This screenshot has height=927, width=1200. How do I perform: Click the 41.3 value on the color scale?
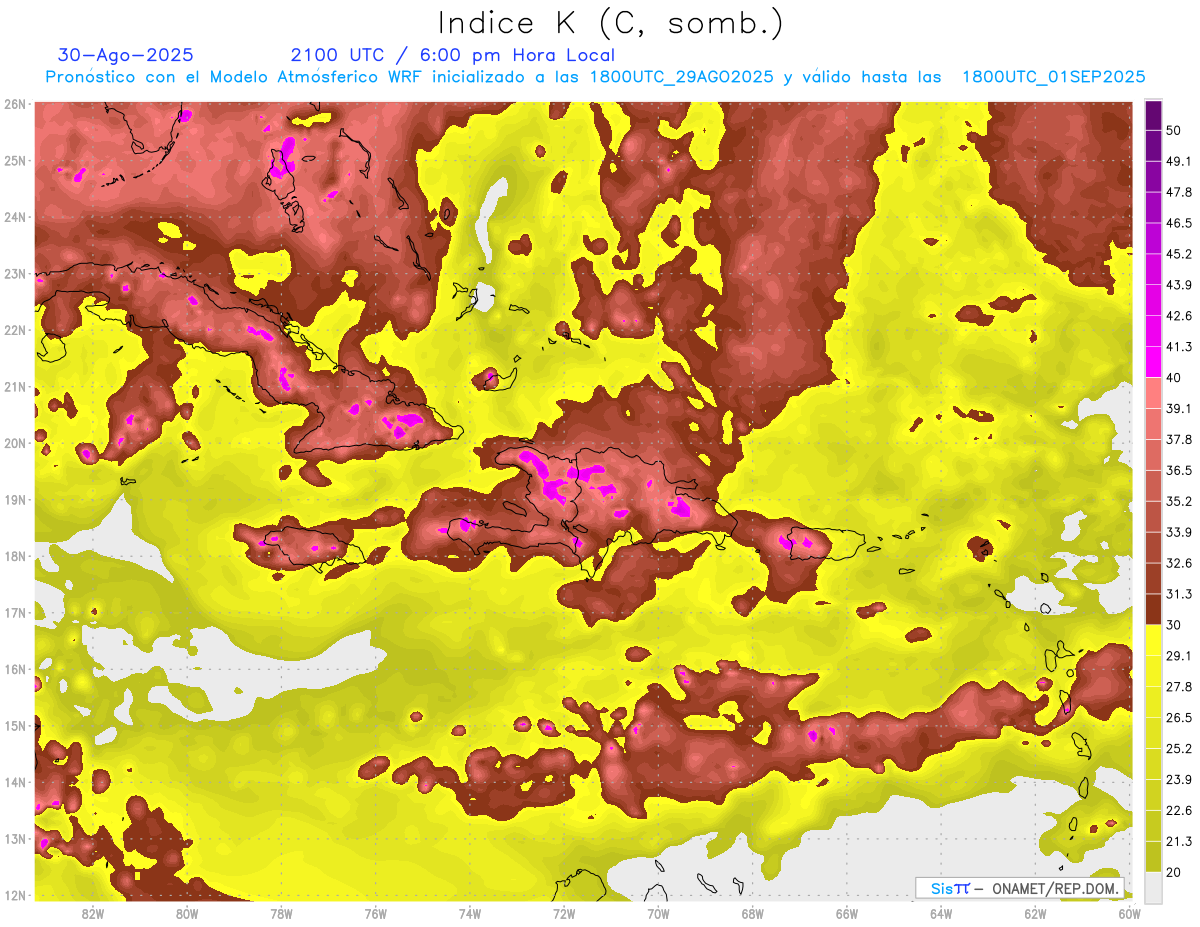[1178, 347]
